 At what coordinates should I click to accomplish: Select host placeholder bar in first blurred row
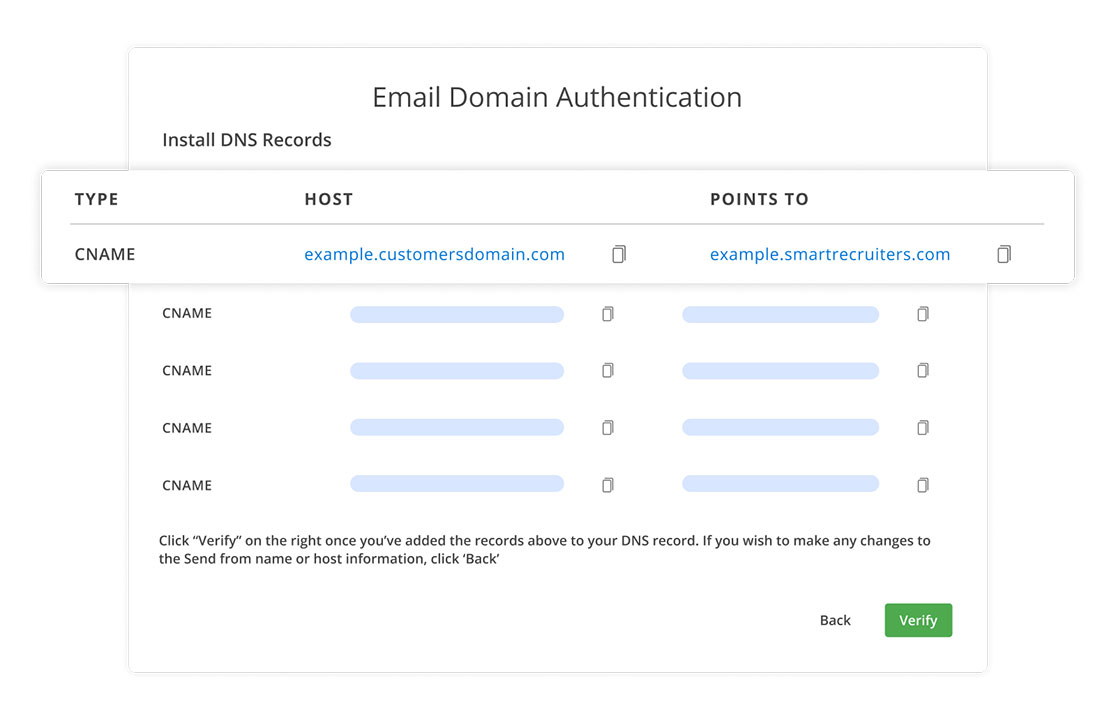[456, 314]
